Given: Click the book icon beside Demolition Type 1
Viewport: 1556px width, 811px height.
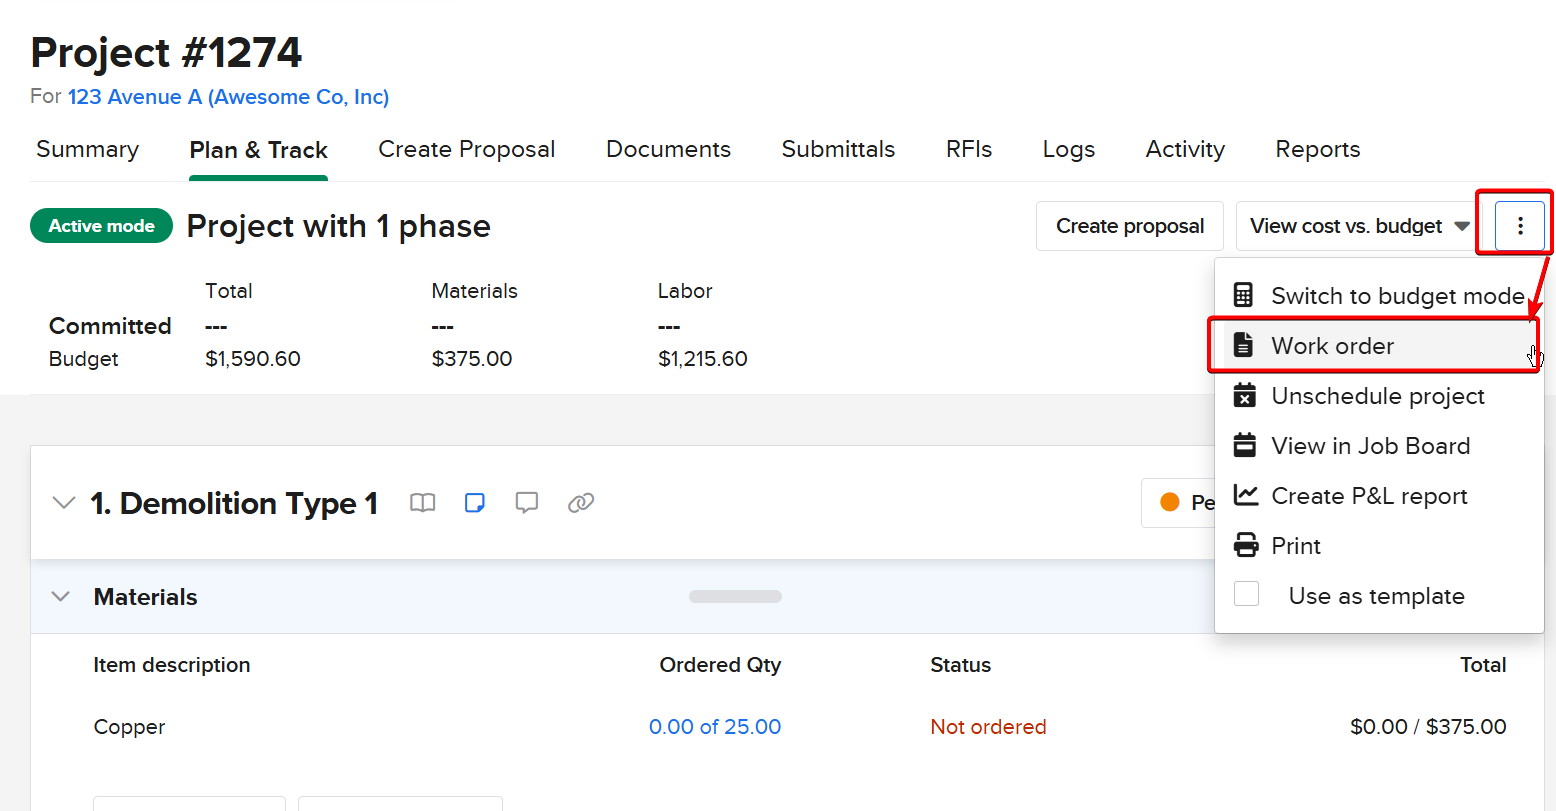Looking at the screenshot, I should click(423, 503).
